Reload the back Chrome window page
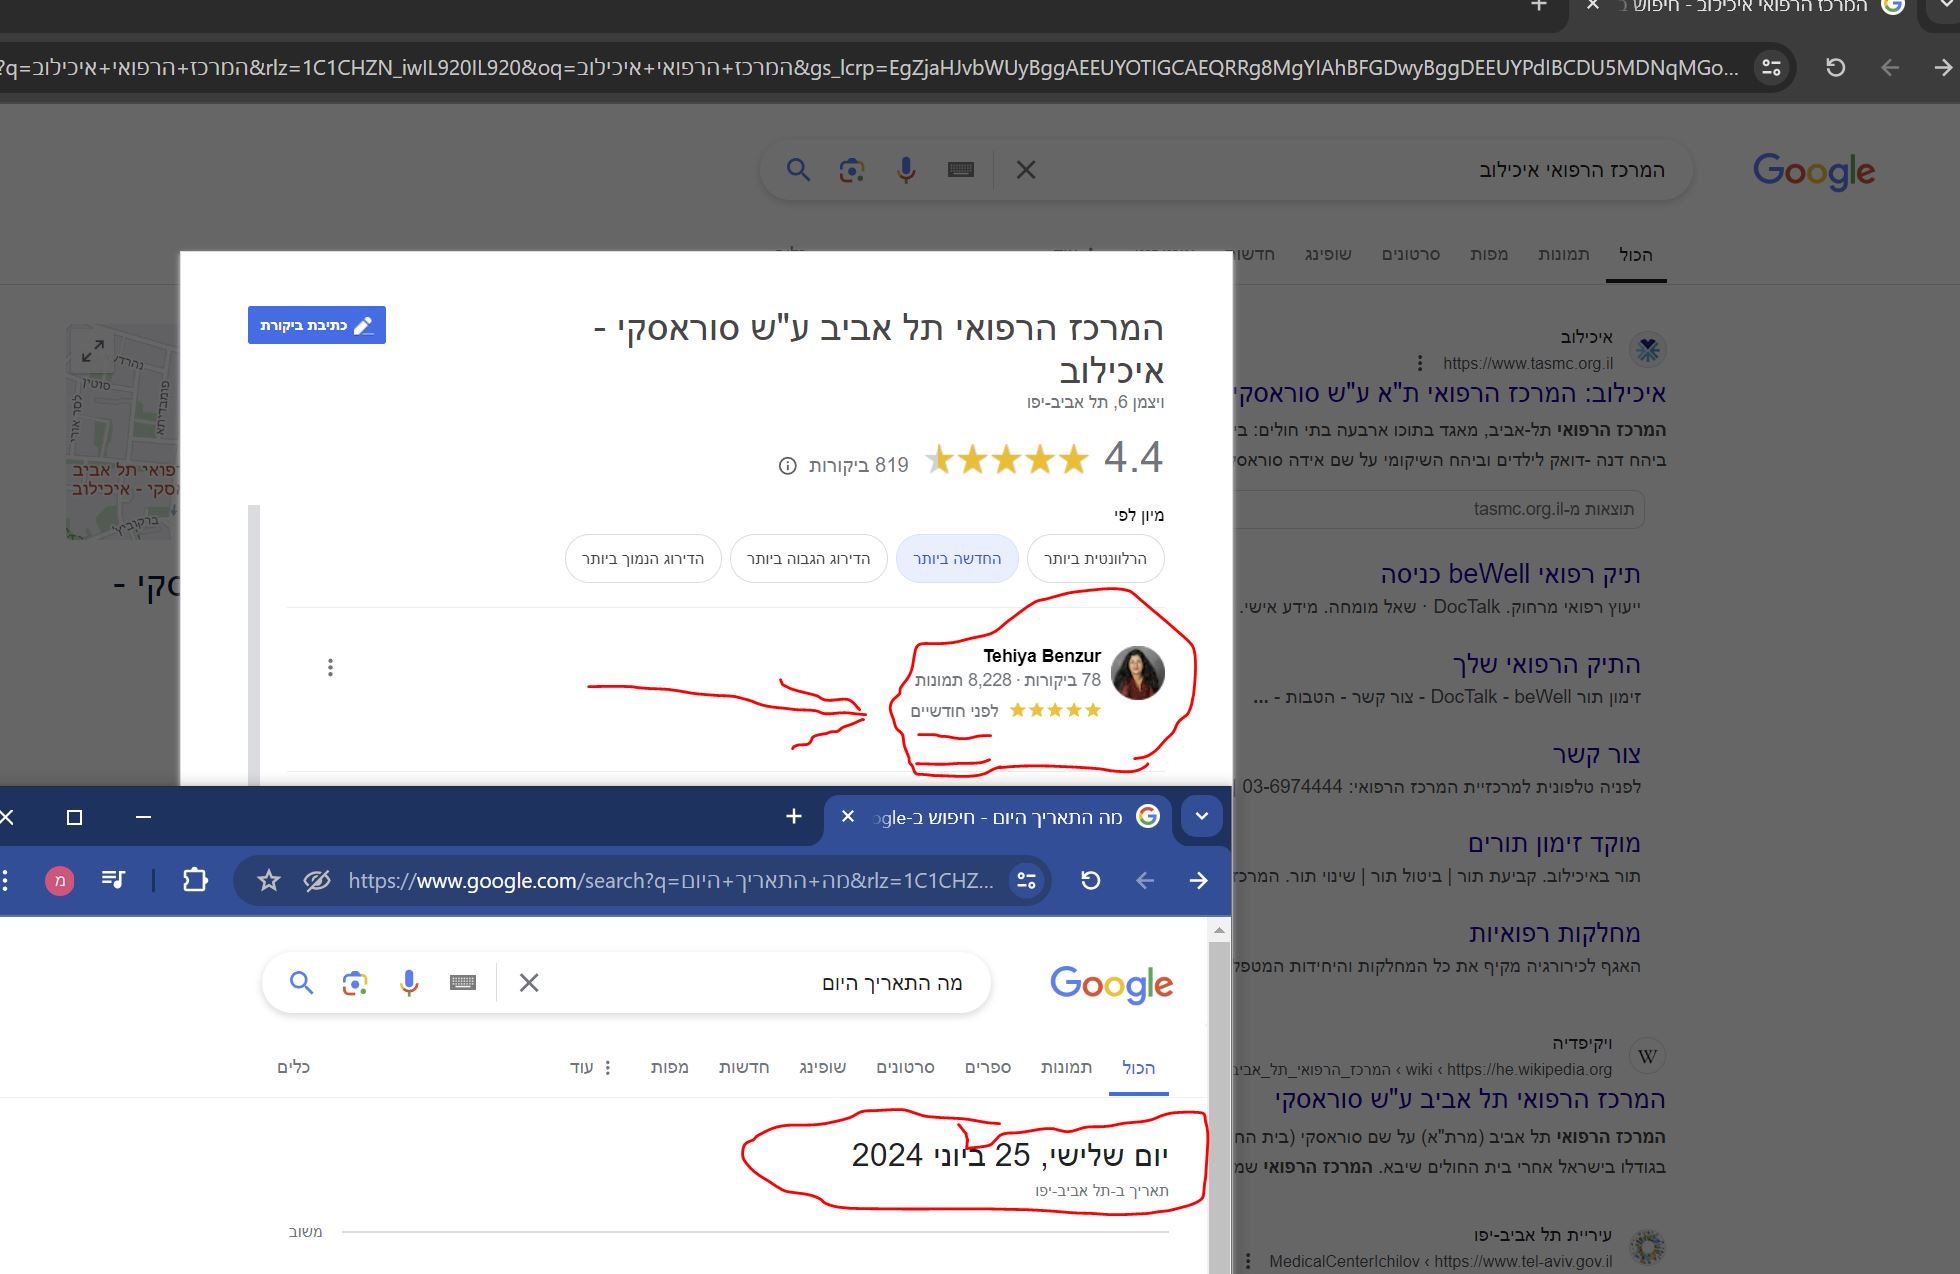Image resolution: width=1960 pixels, height=1274 pixels. 1835,67
